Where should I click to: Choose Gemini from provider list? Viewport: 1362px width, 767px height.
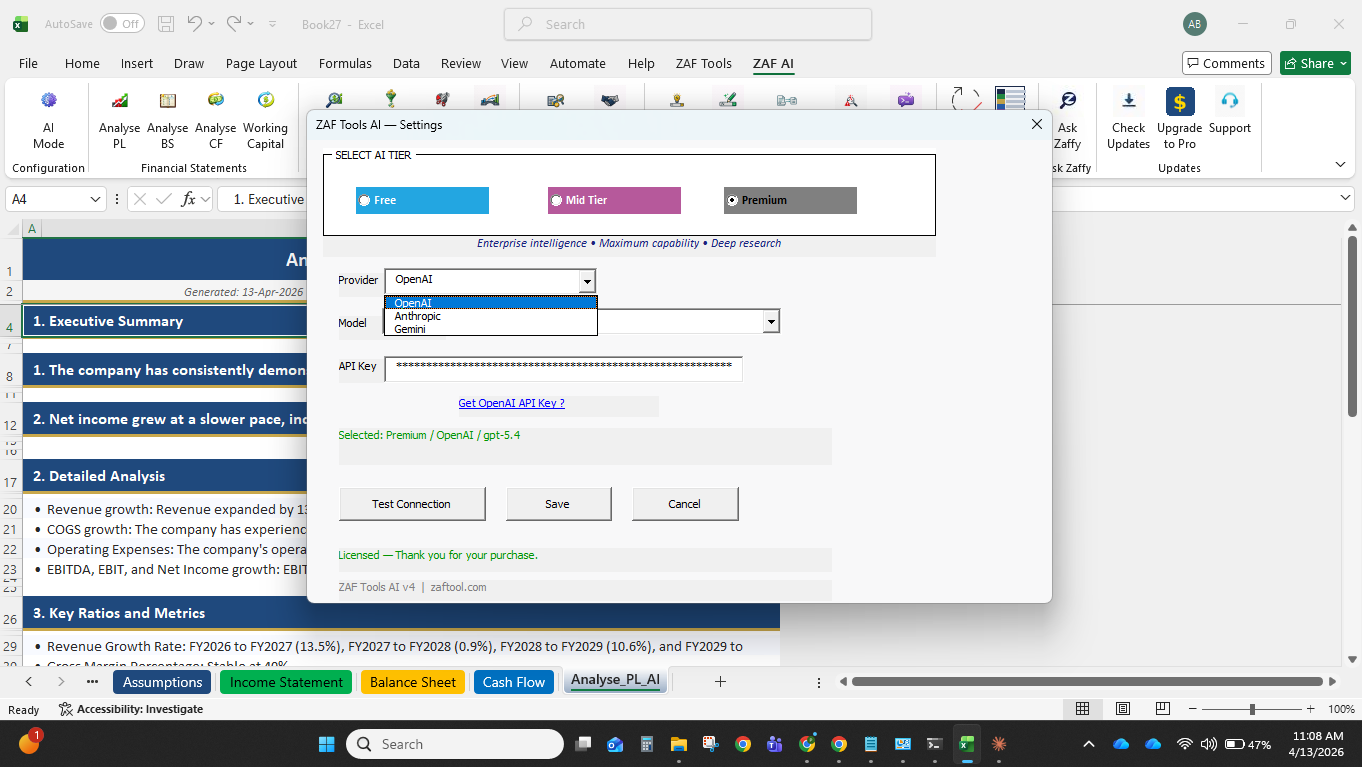pos(490,329)
